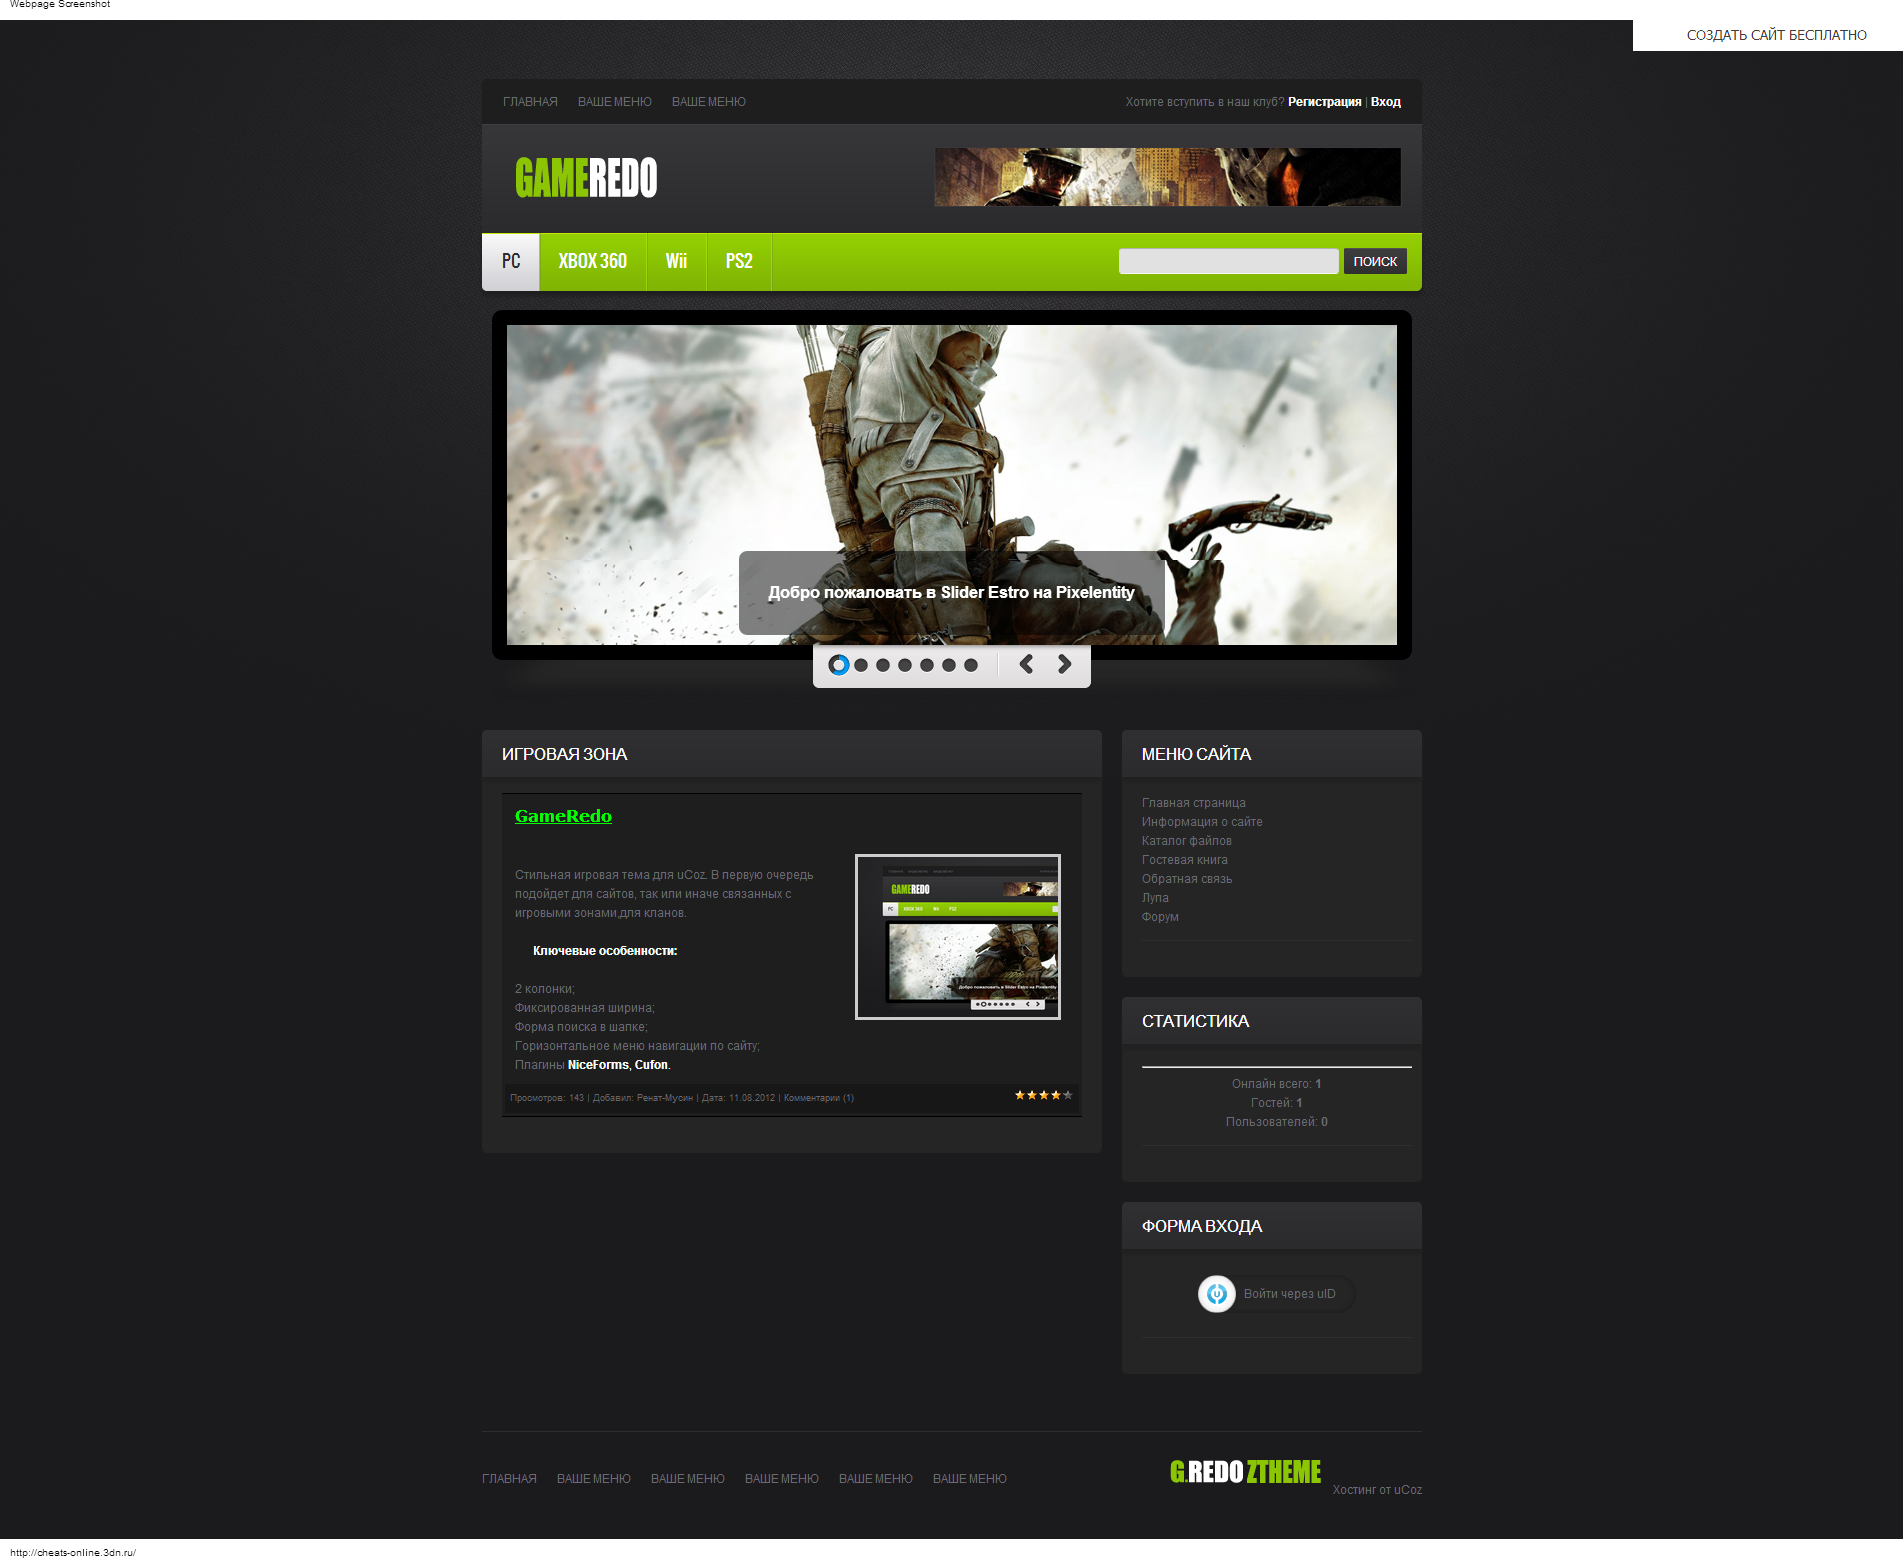Open Гостевая книга link
1903x1559 pixels.
(1185, 860)
